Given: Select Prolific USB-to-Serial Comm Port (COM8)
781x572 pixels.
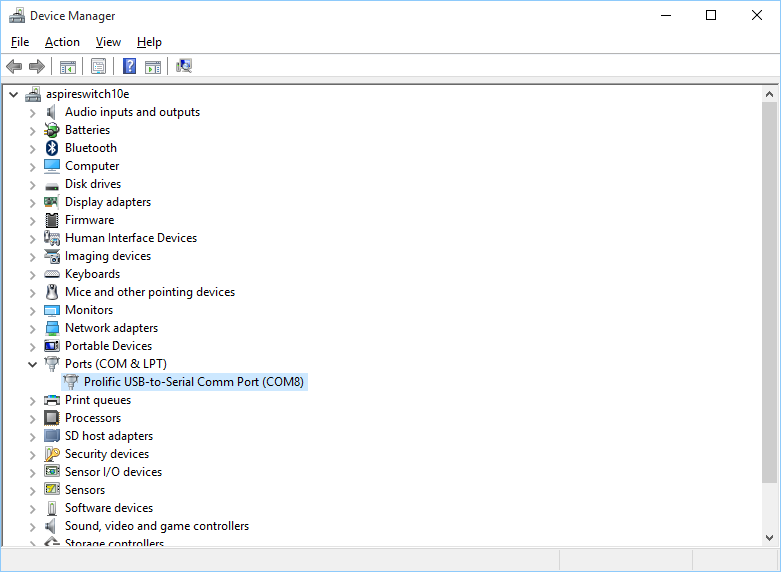Looking at the screenshot, I should [193, 382].
